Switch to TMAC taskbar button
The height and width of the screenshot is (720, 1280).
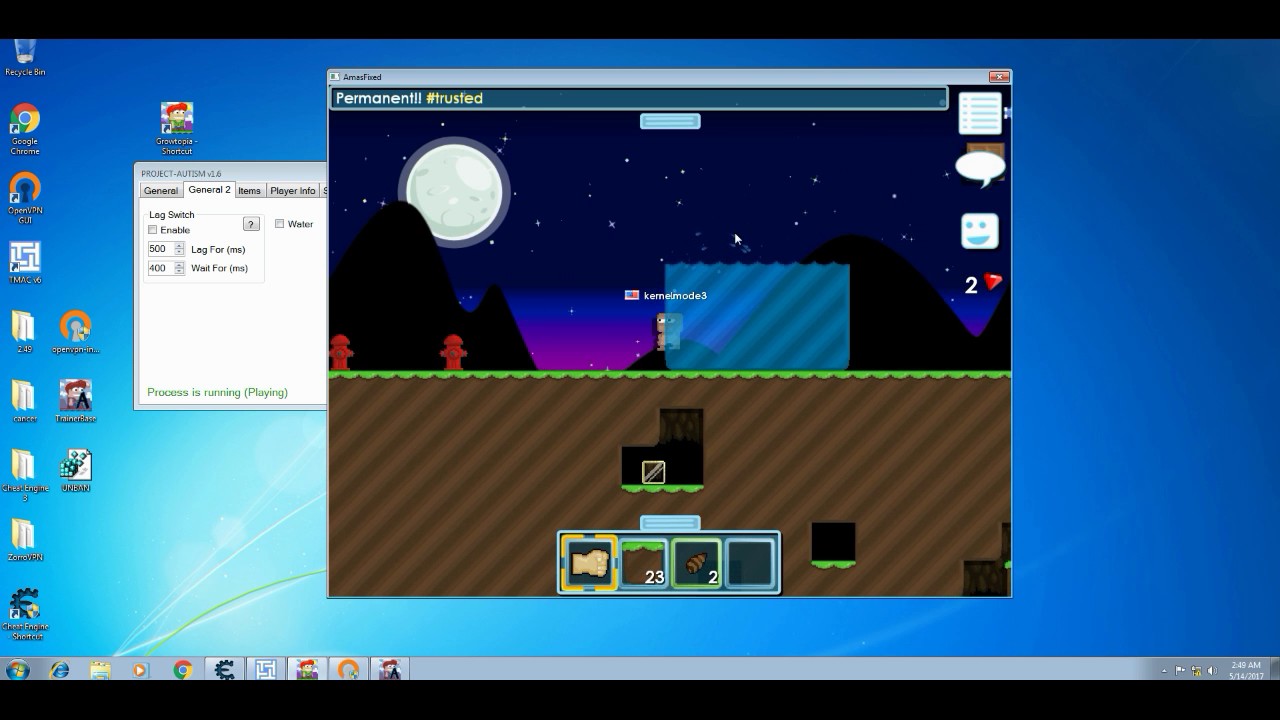[x=266, y=670]
